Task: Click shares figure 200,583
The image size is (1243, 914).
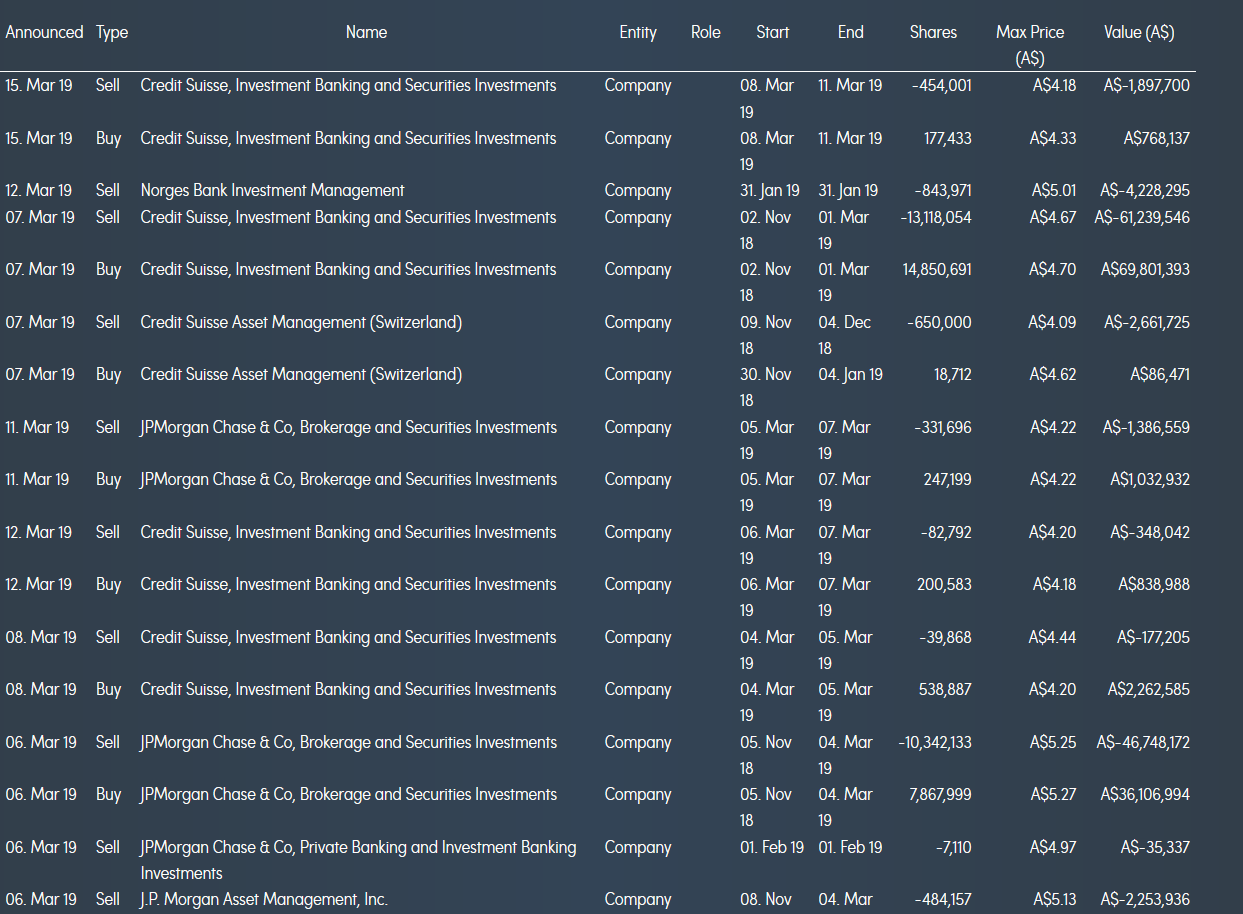Action: coord(945,584)
